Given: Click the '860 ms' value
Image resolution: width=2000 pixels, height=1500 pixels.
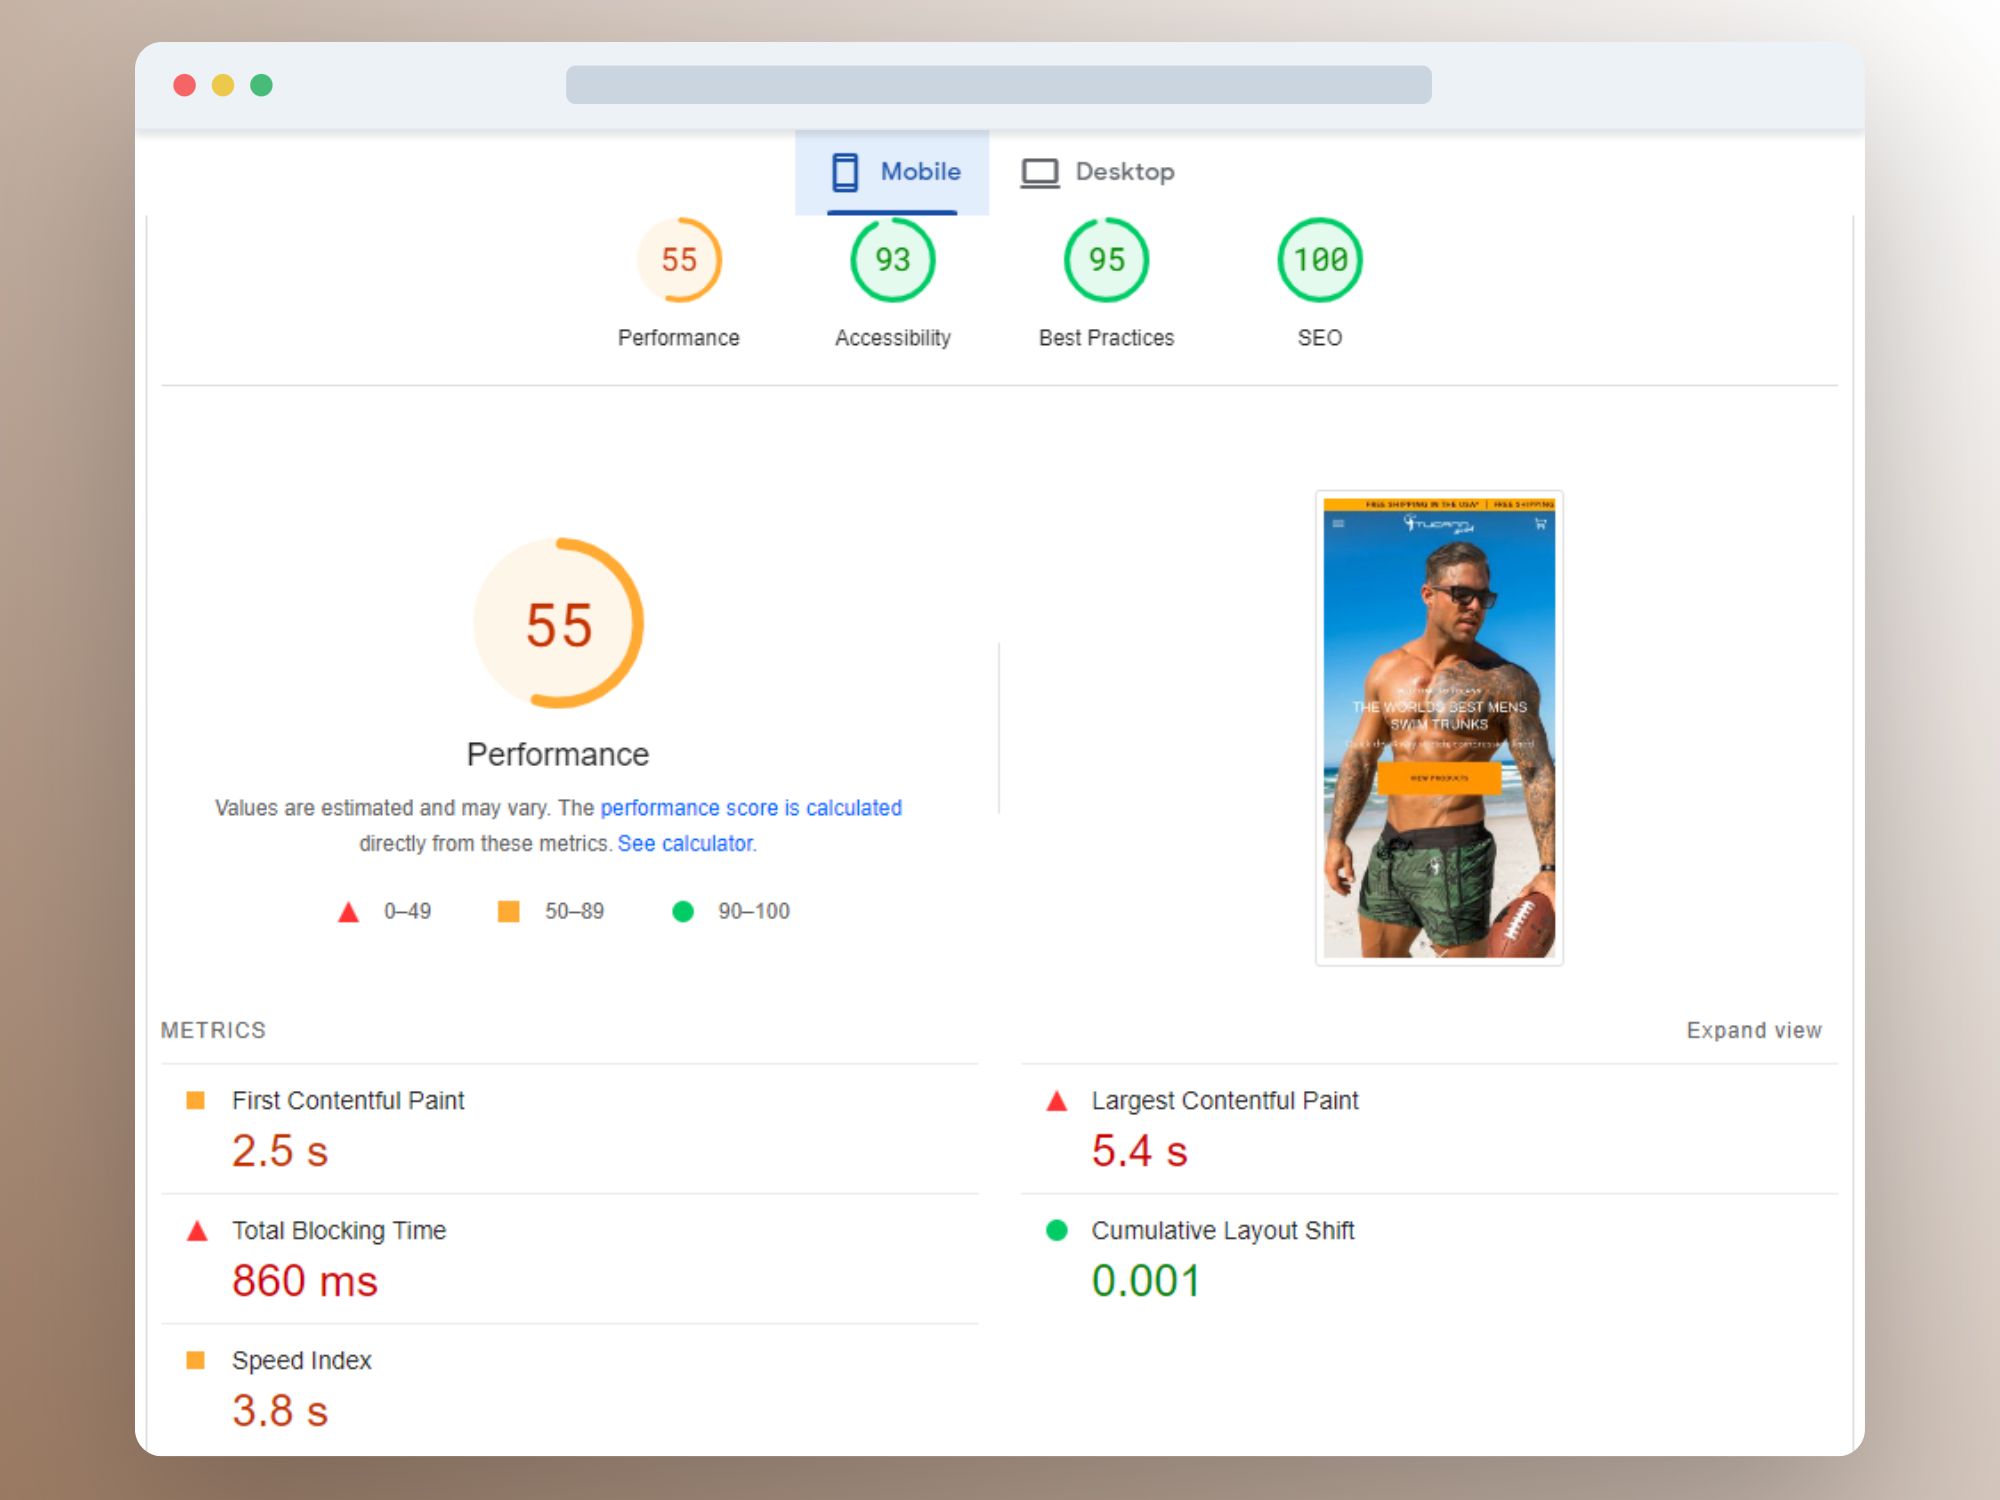Looking at the screenshot, I should click(x=305, y=1281).
